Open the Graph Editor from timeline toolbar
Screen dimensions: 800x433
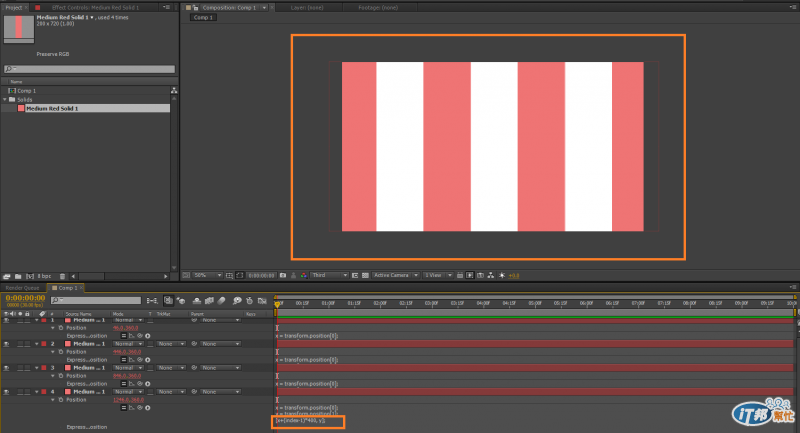point(262,301)
